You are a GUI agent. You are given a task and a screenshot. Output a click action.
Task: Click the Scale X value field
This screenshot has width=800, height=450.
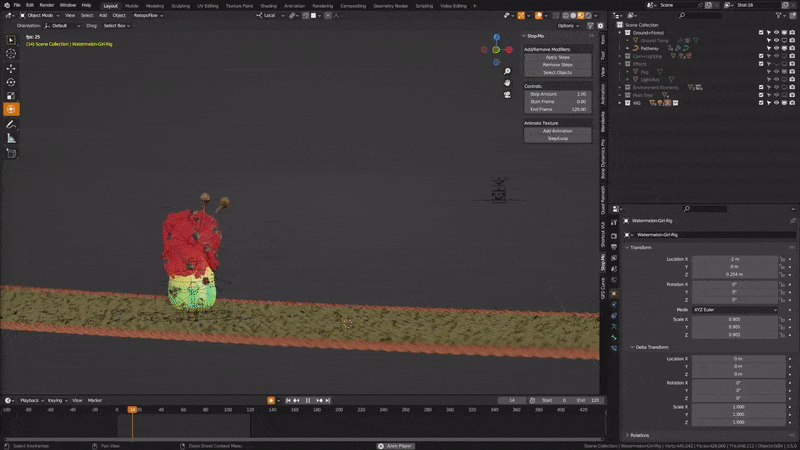click(735, 319)
